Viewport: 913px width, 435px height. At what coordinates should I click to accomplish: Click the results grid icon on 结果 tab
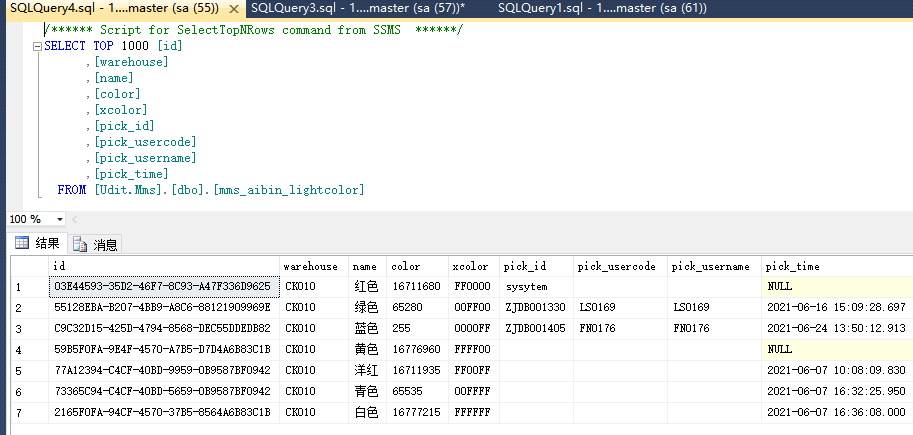click(21, 243)
